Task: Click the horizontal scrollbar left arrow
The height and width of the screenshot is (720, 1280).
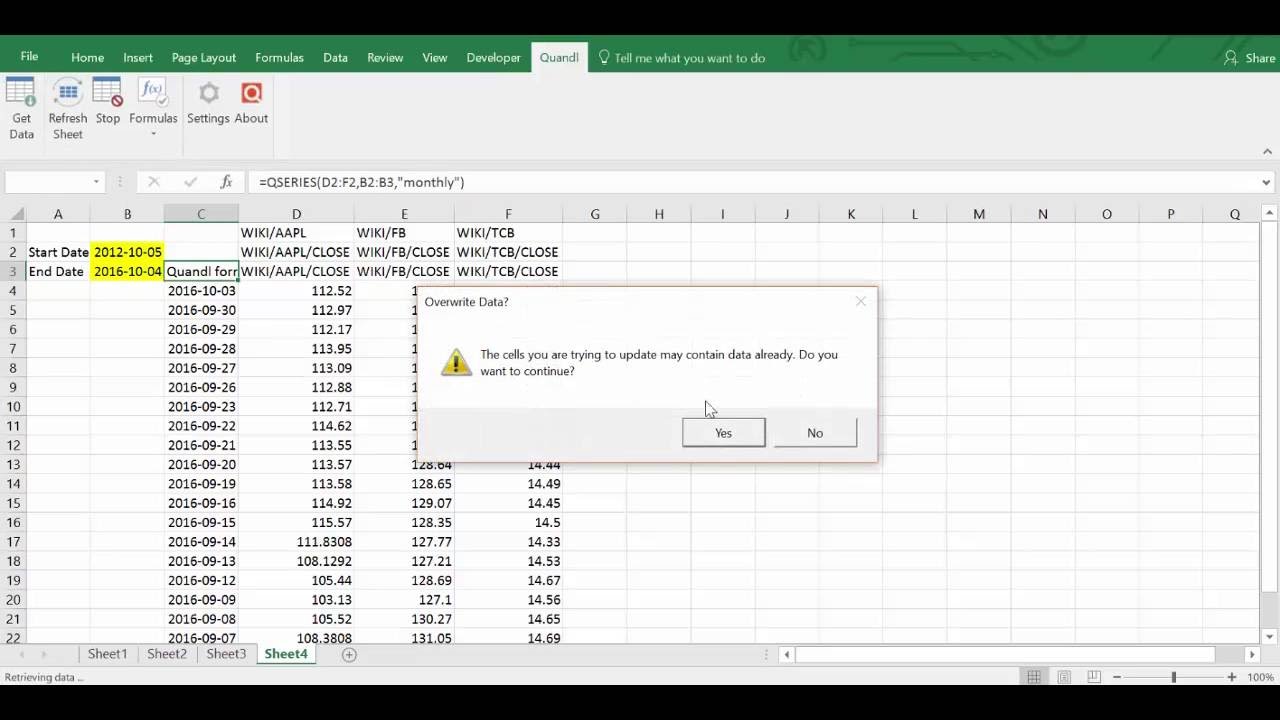Action: tap(787, 654)
